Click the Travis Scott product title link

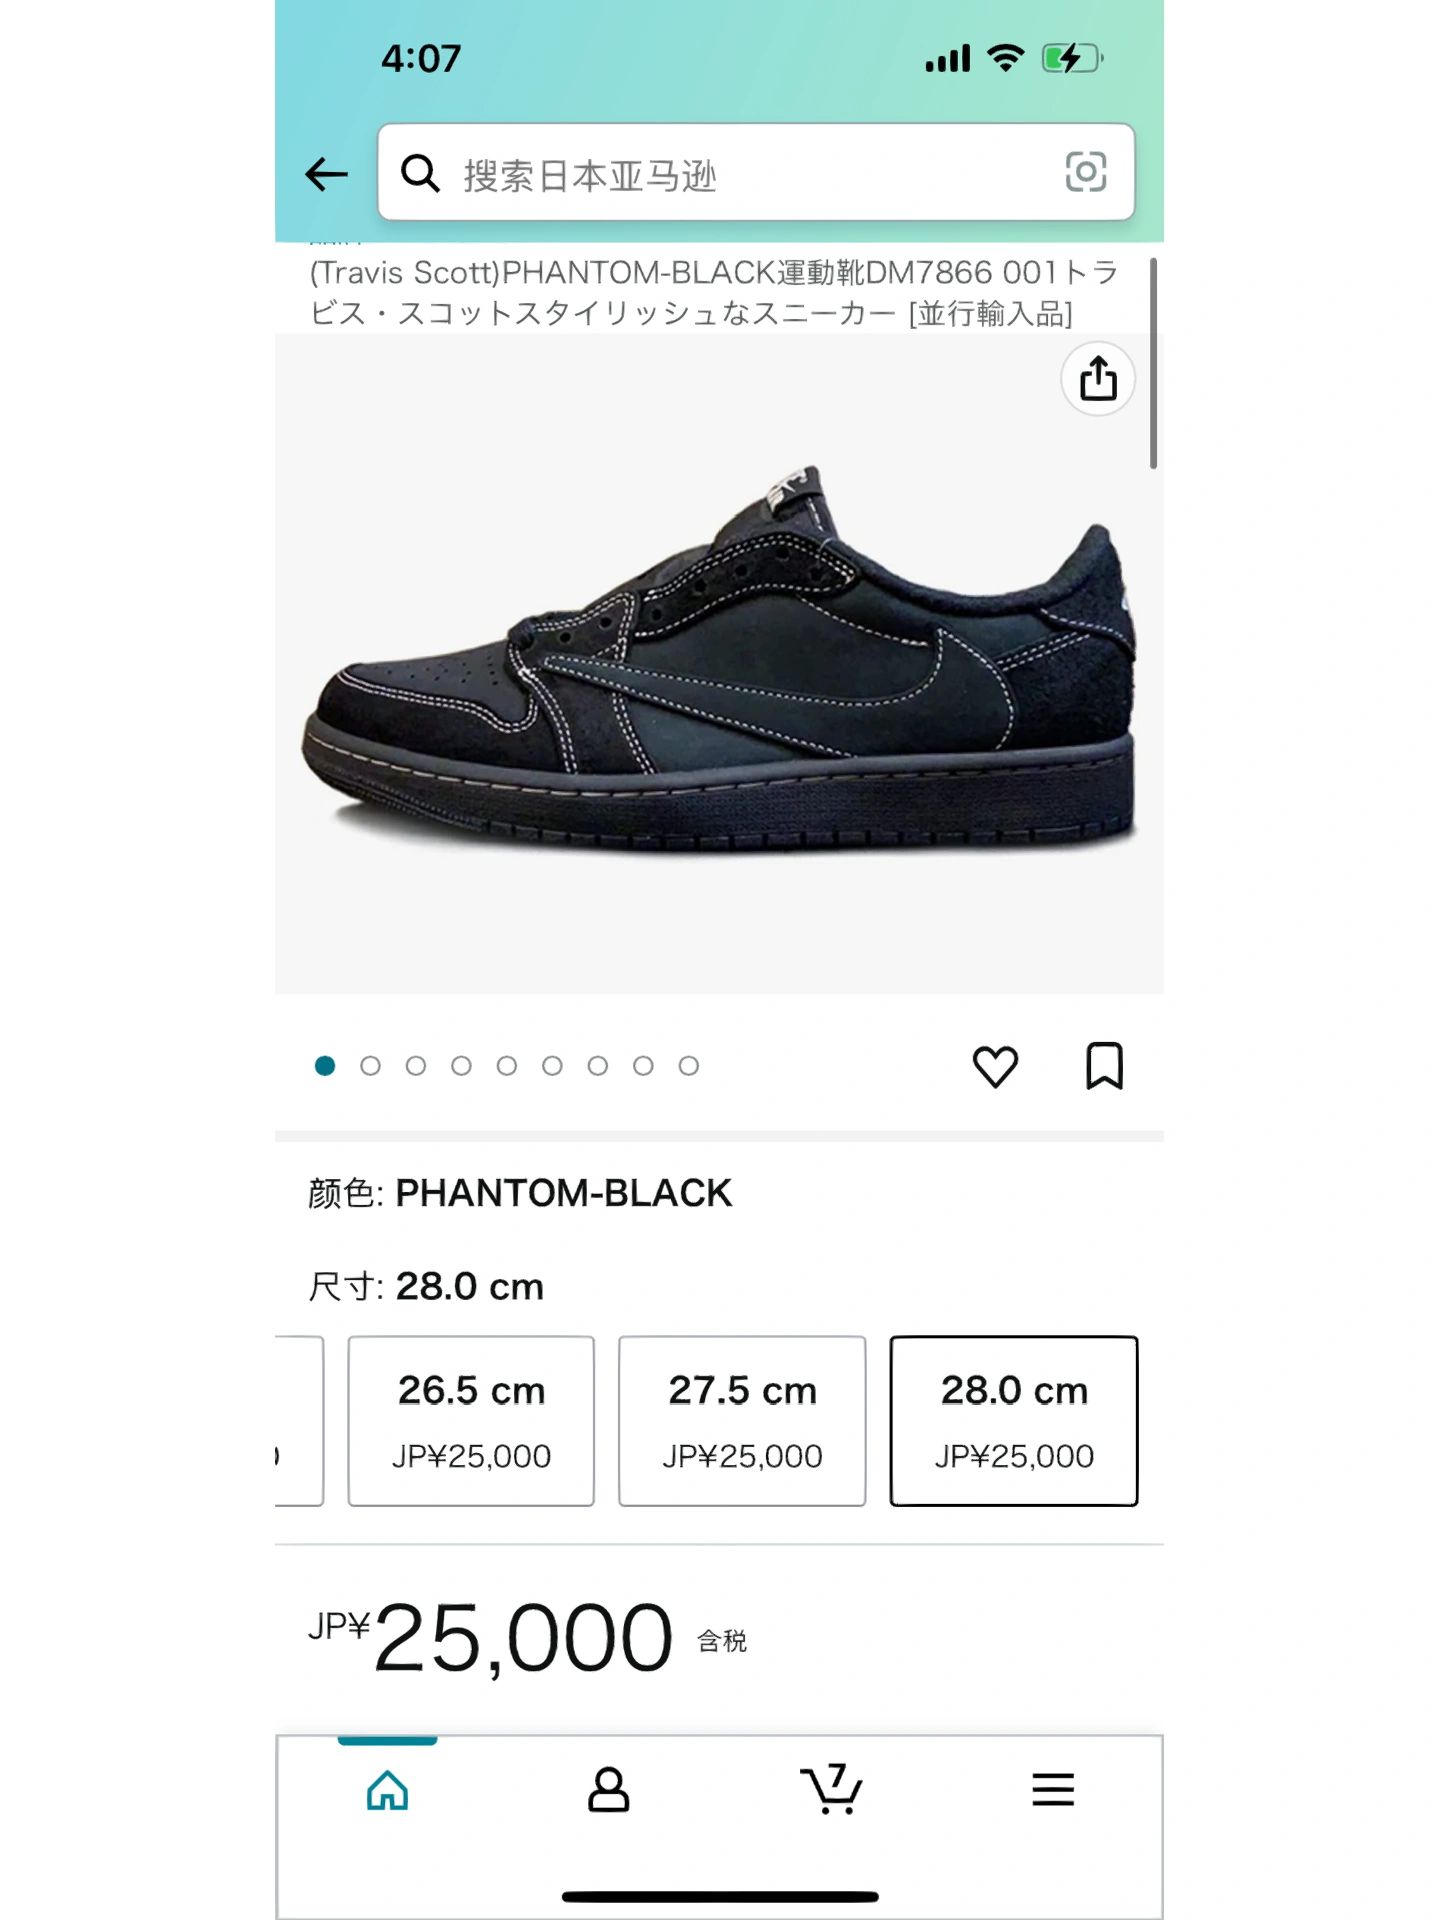(712, 293)
